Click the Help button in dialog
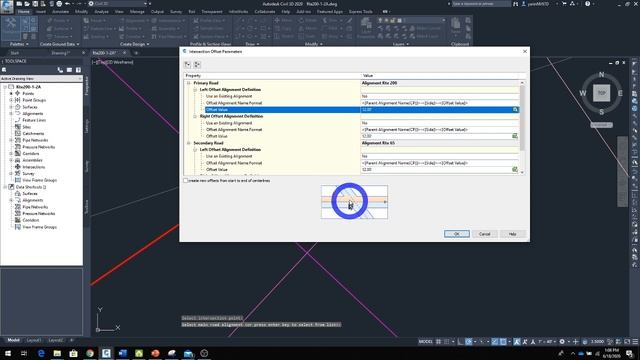640x360 pixels. click(512, 234)
